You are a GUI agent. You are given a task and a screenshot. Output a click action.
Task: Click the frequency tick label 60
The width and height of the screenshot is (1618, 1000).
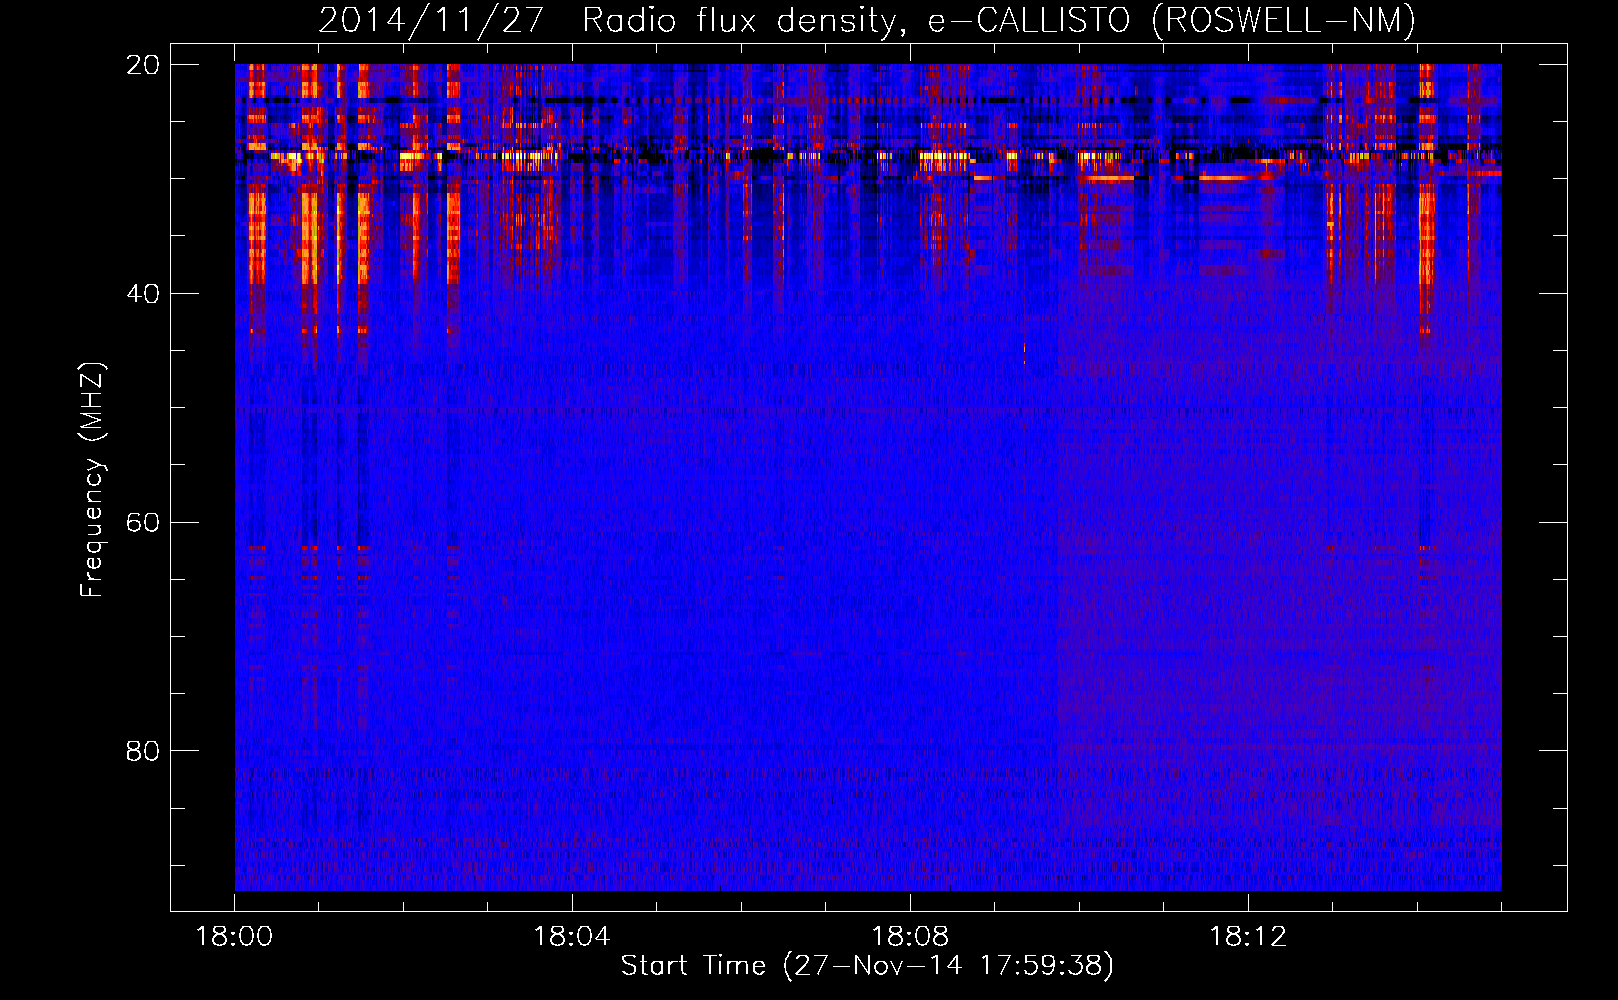pos(143,523)
